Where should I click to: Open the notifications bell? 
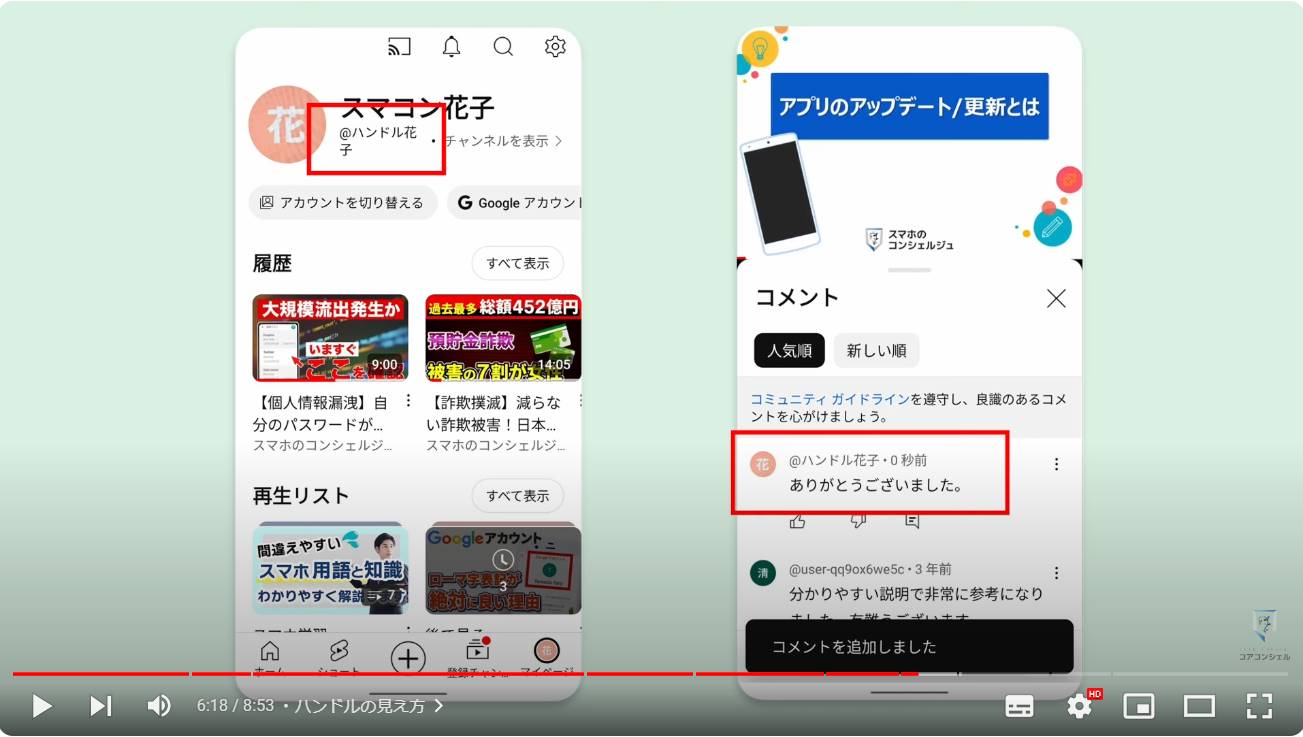(451, 47)
